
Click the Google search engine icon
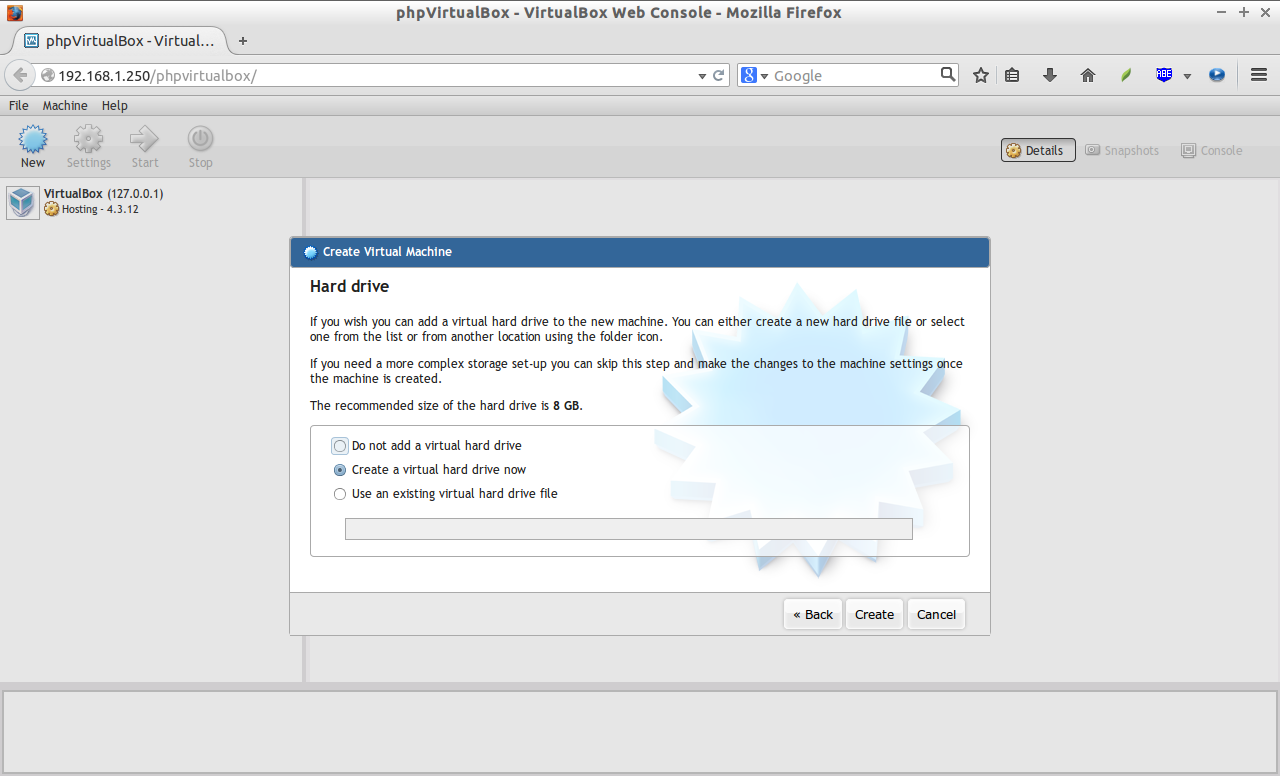coord(748,75)
